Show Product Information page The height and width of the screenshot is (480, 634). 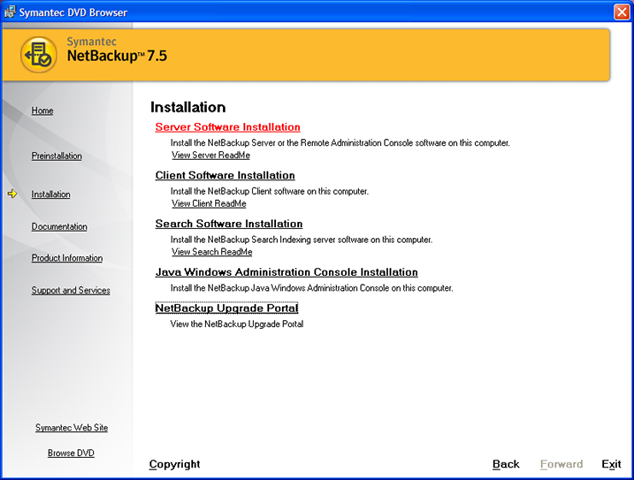coord(67,258)
